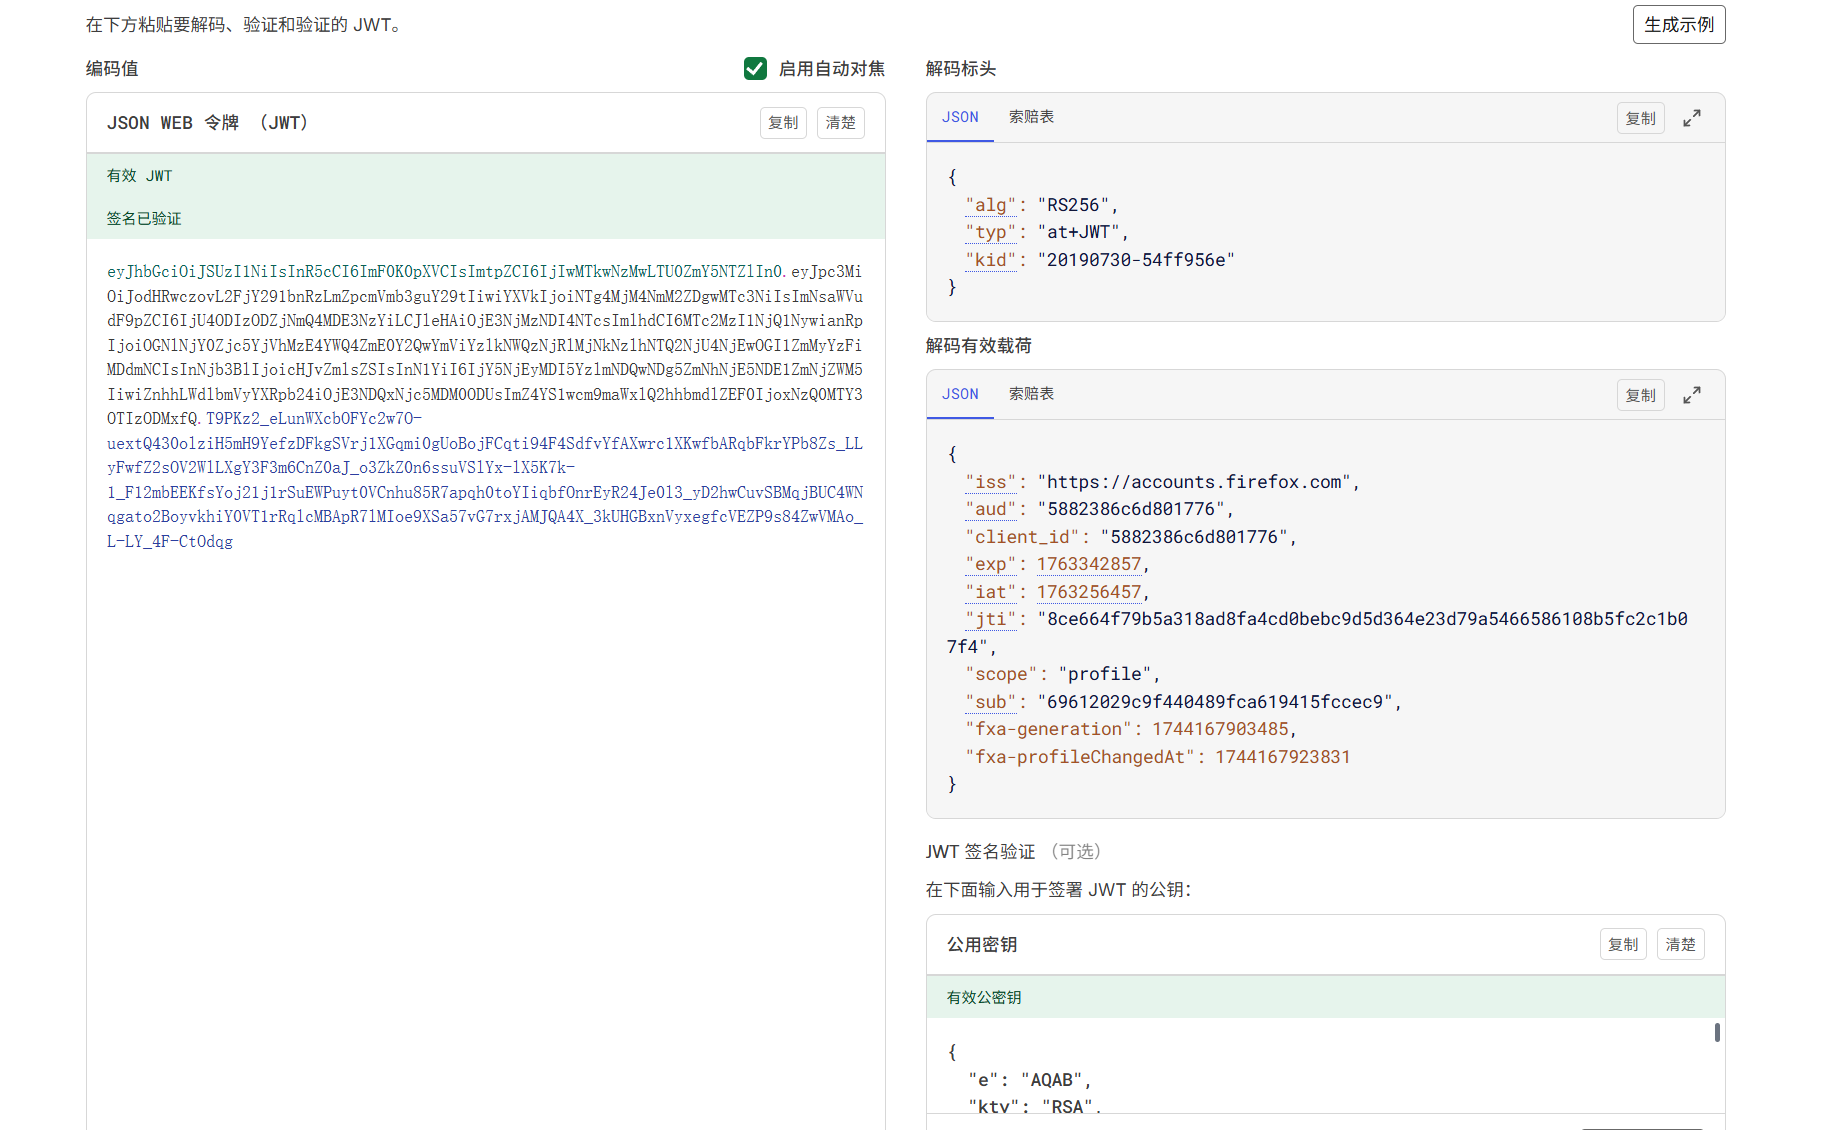Expand the decoded header panel to fullscreen
This screenshot has width=1830, height=1130.
(1691, 119)
